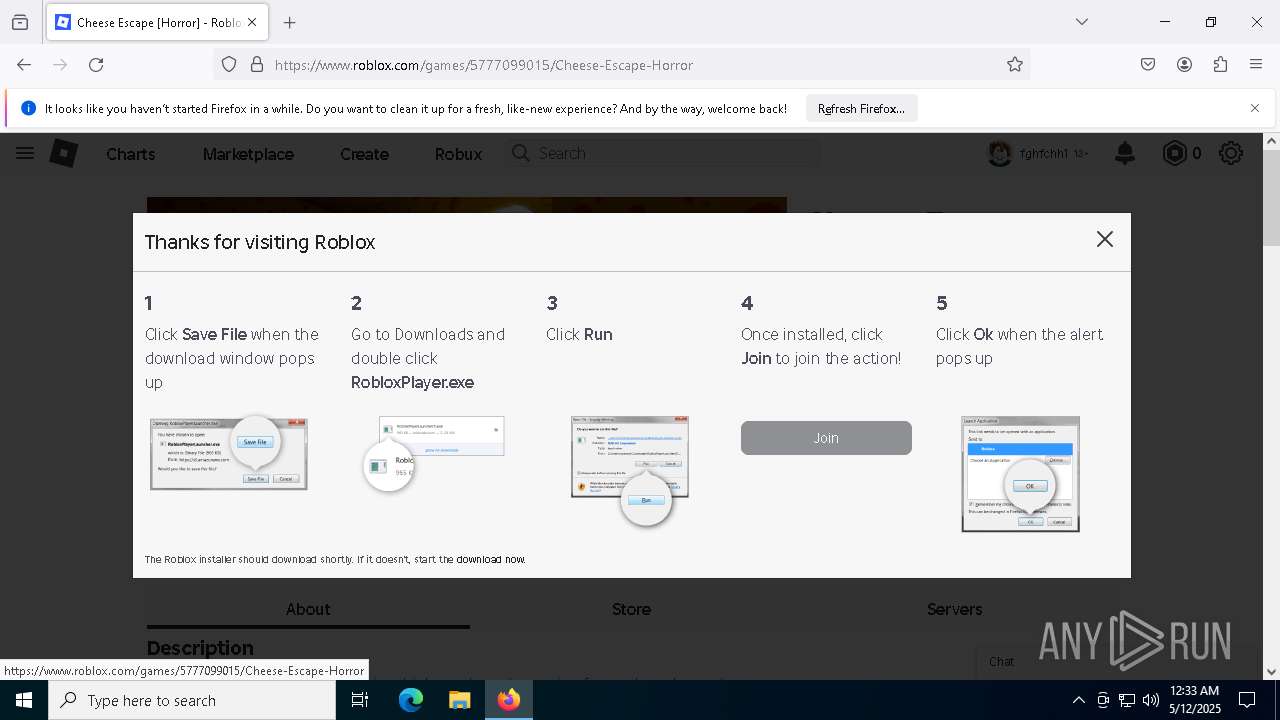Go back to previous page

click(x=24, y=64)
